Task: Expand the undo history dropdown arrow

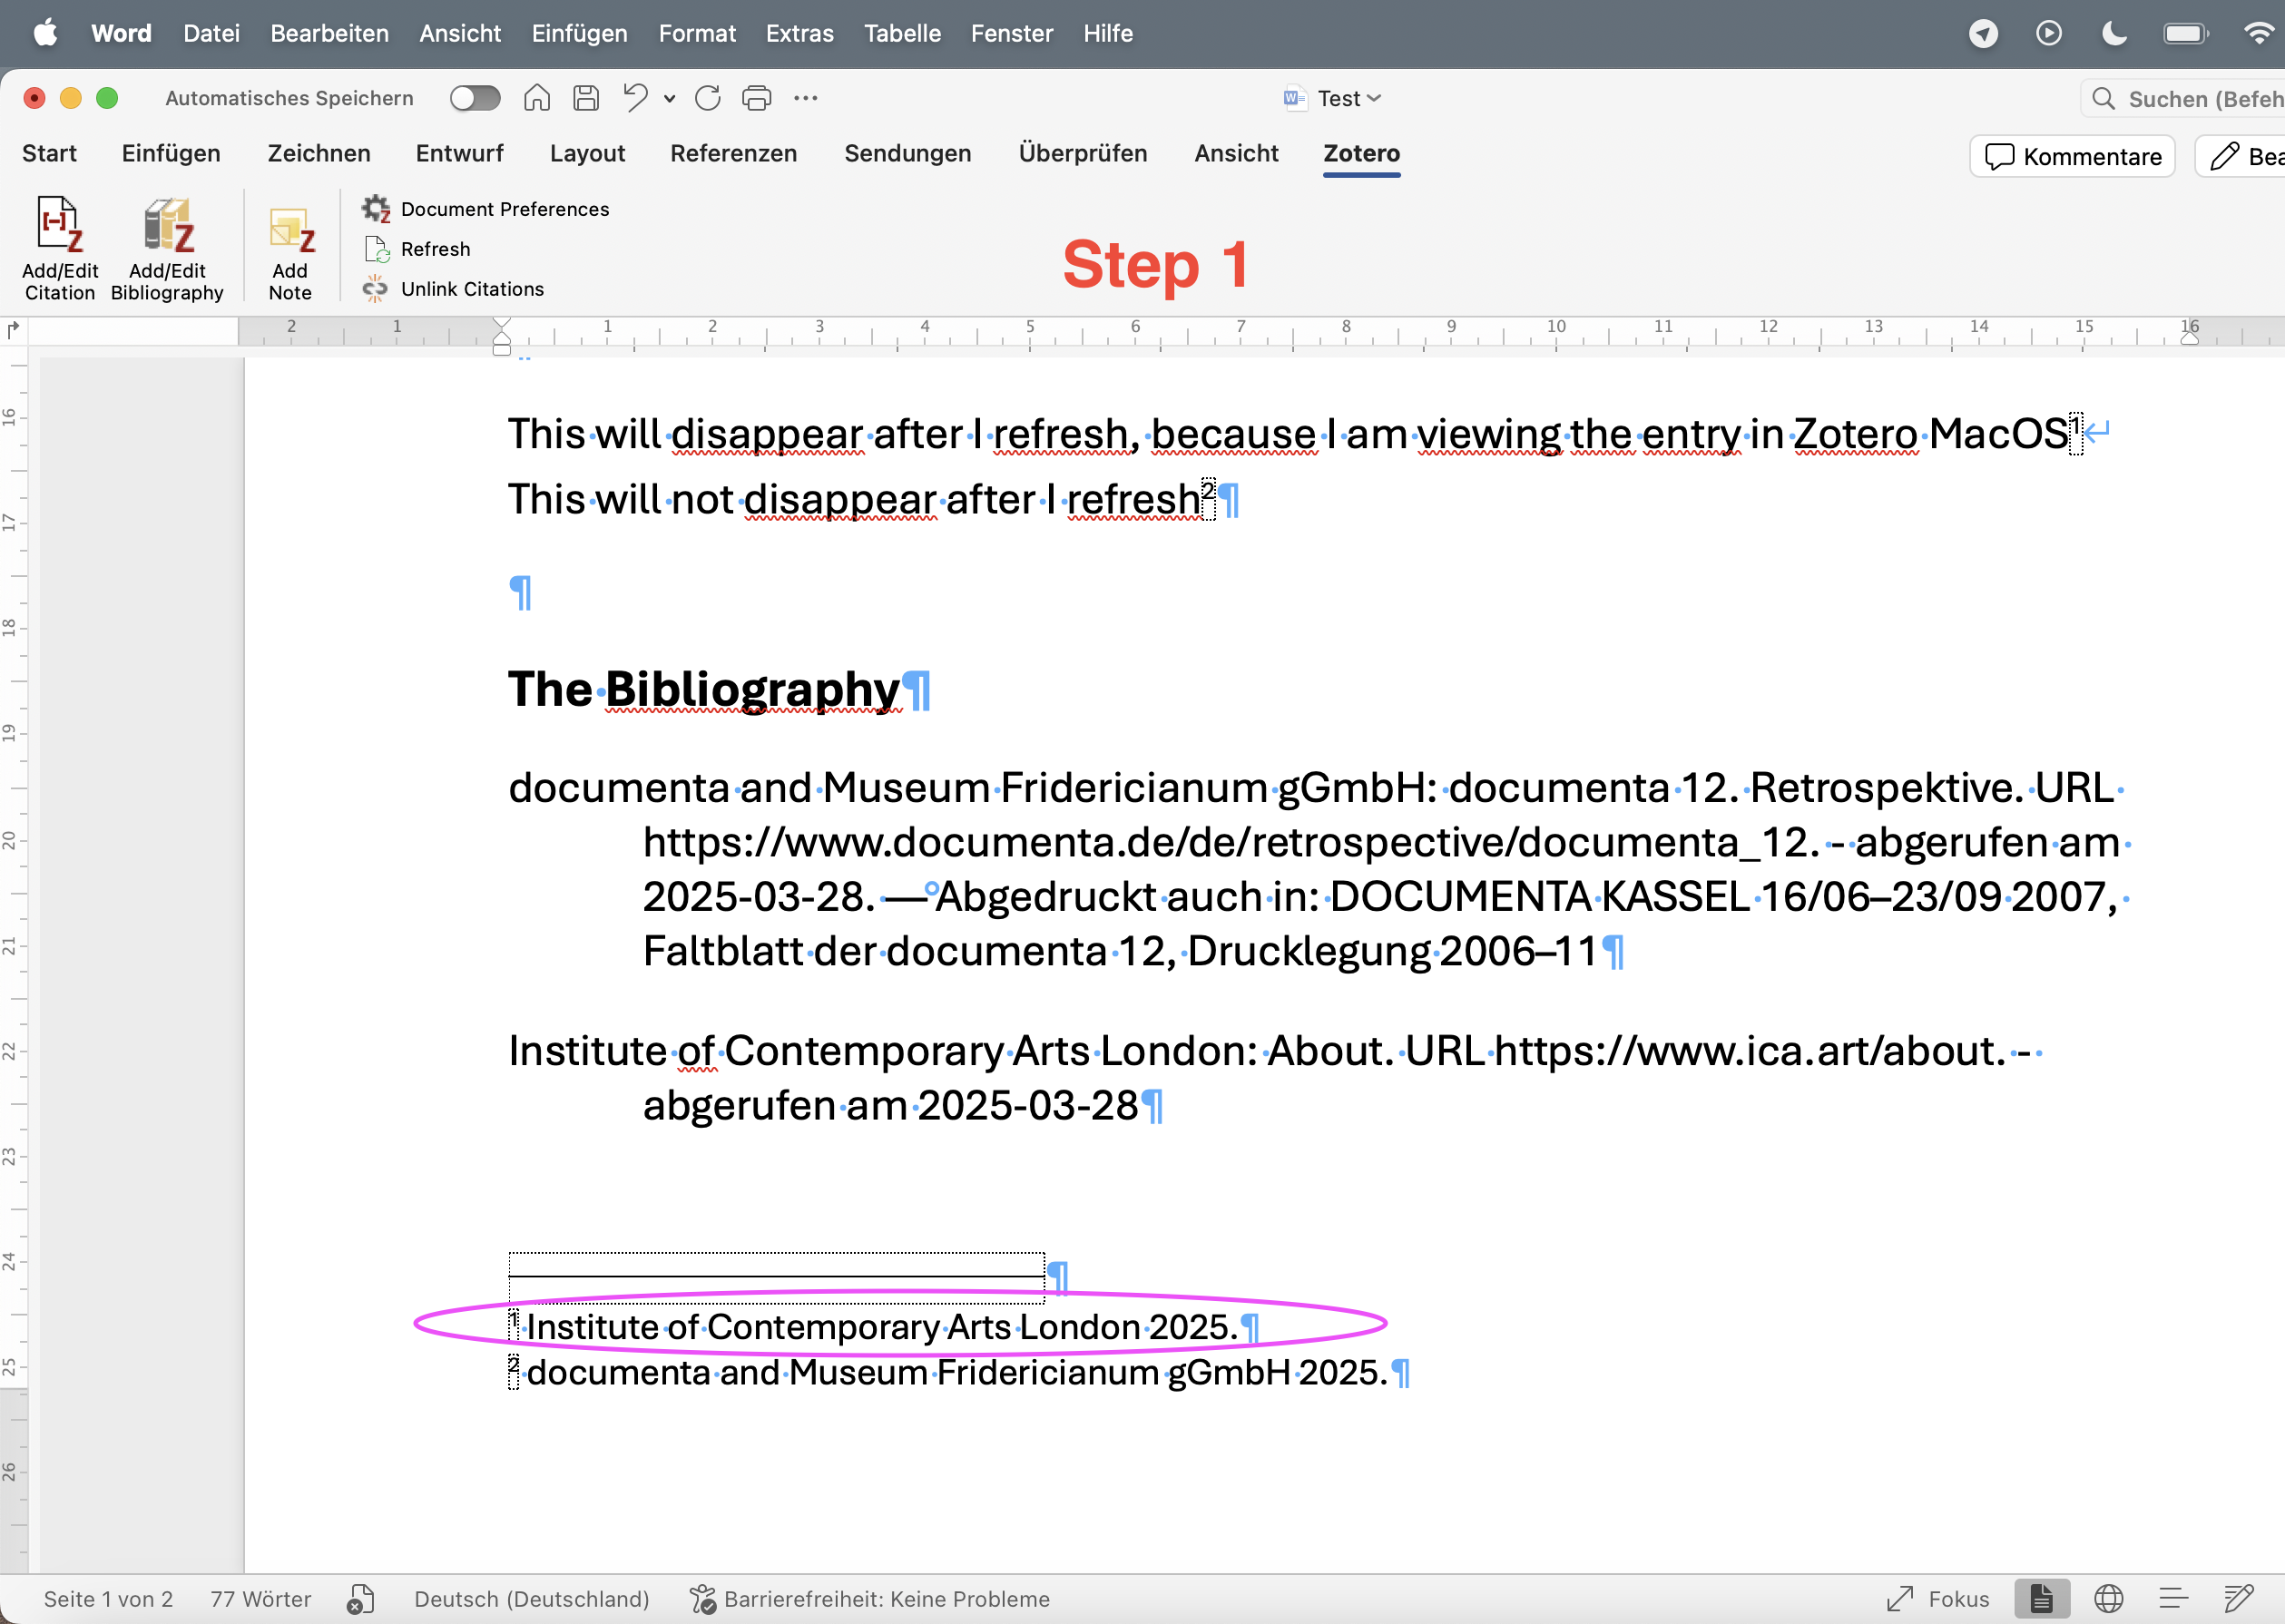Action: (670, 98)
